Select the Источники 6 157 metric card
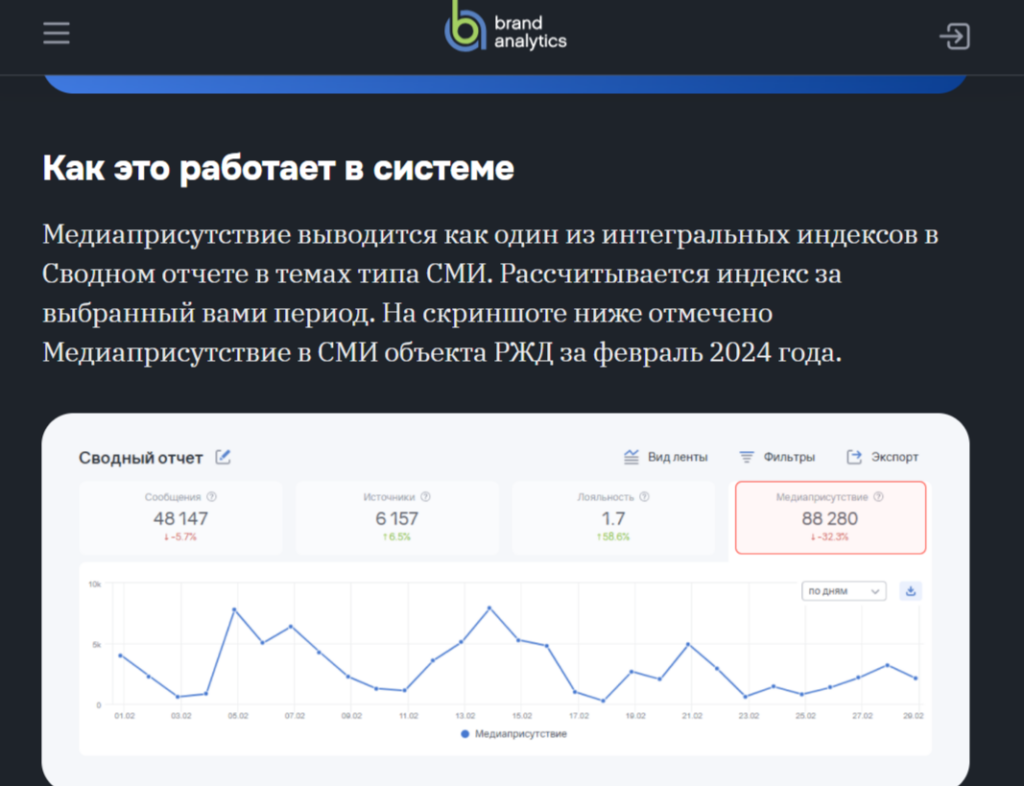 click(x=397, y=518)
